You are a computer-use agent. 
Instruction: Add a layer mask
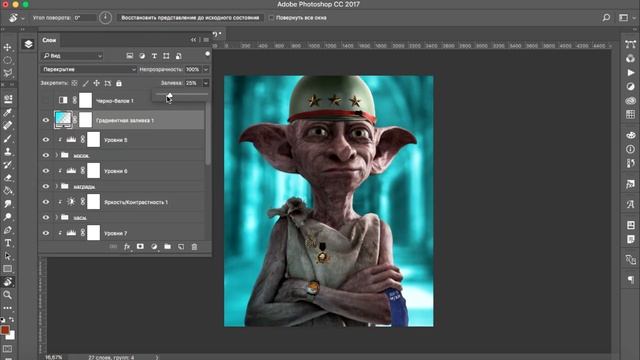coord(140,247)
